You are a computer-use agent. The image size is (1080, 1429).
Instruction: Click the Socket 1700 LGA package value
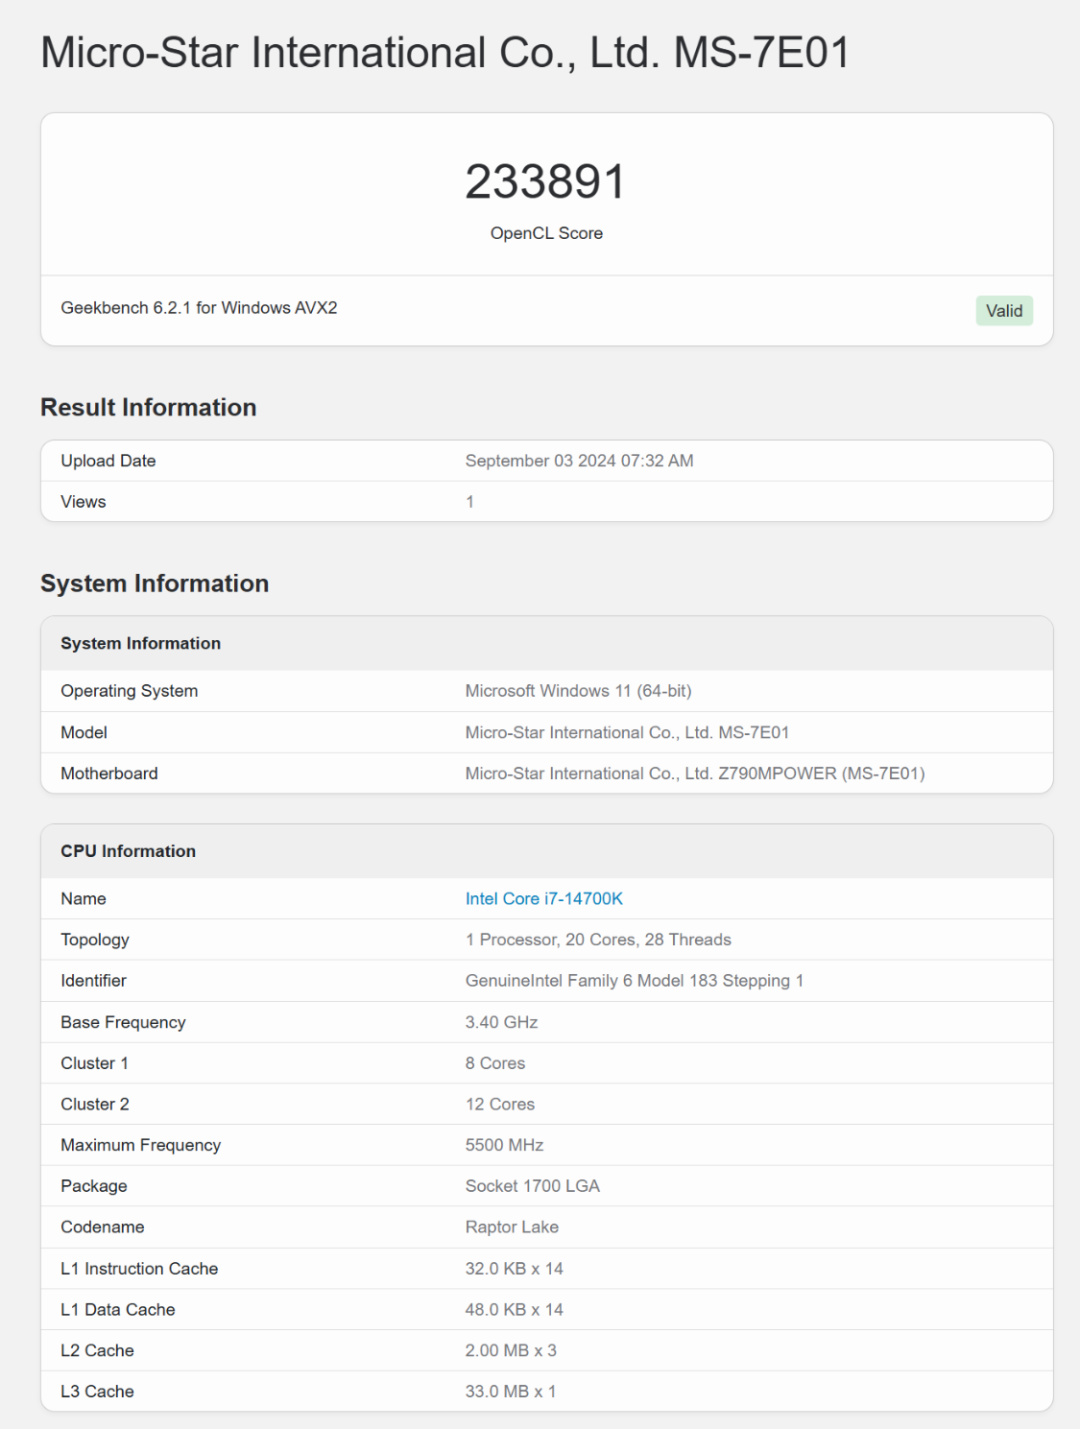[x=532, y=1186]
